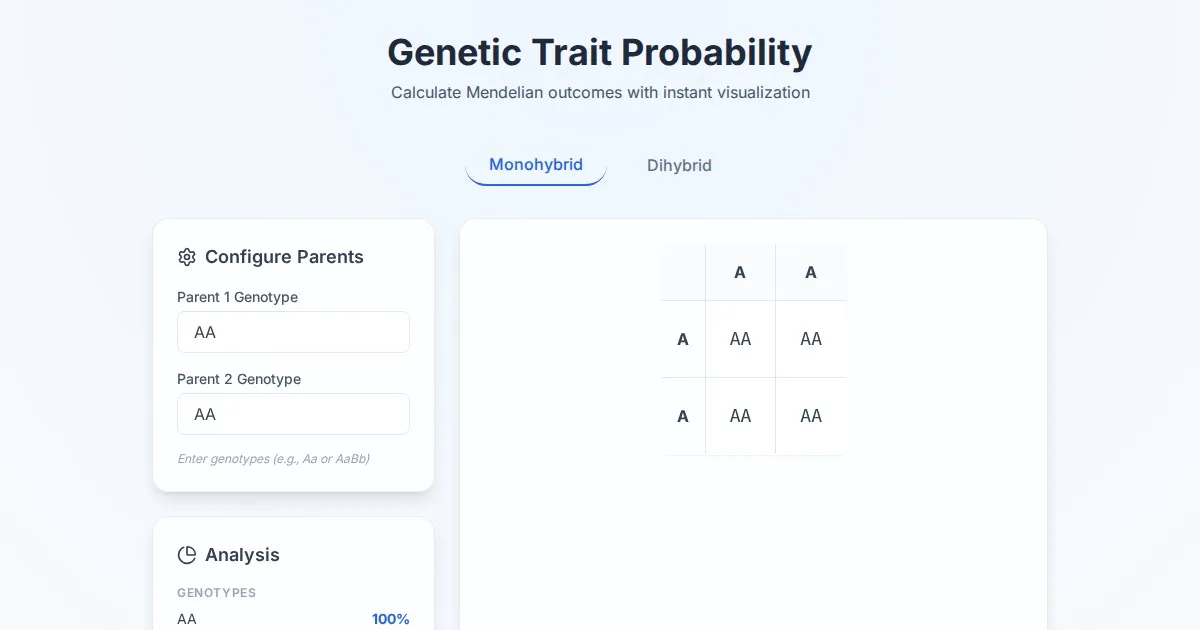The image size is (1200, 630).
Task: Click the Parent 2 Genotype label
Action: click(239, 379)
